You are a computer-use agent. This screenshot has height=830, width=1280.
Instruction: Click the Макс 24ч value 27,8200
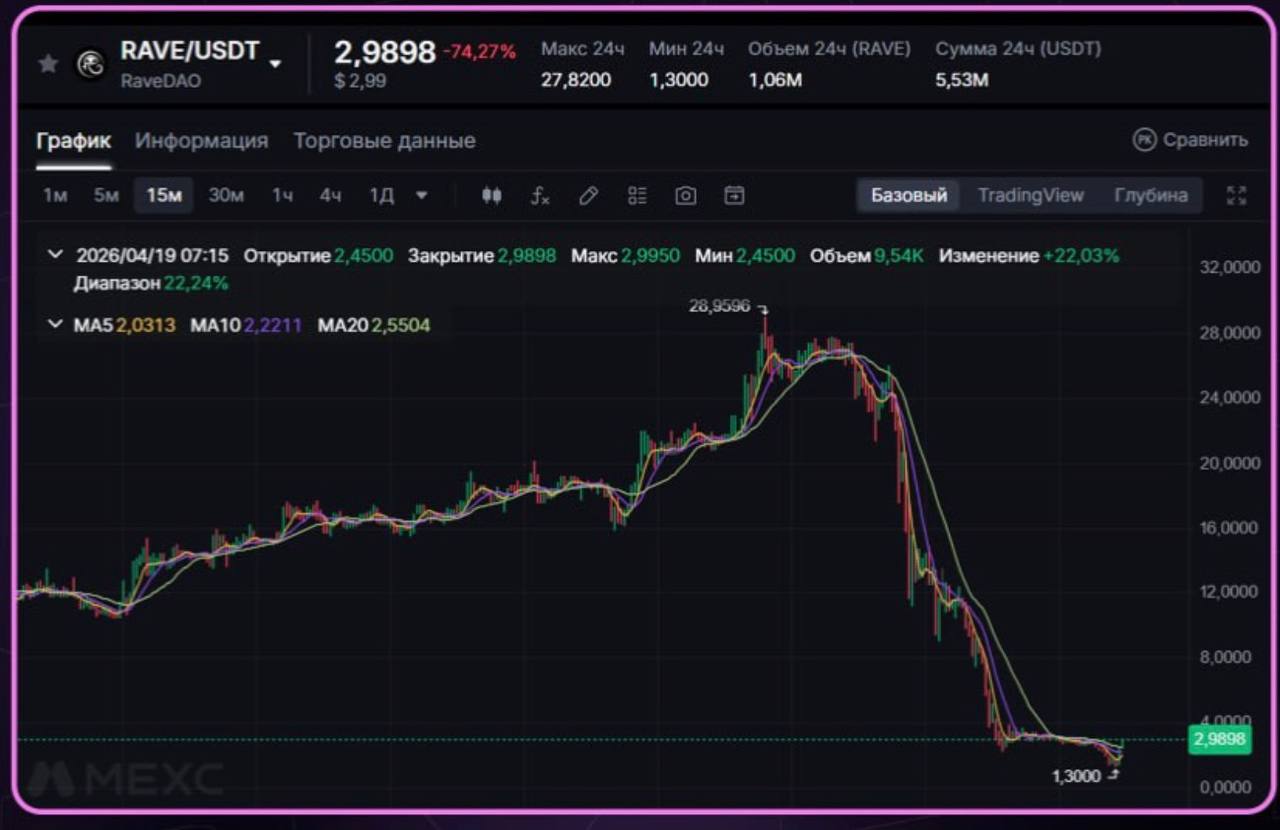(576, 80)
